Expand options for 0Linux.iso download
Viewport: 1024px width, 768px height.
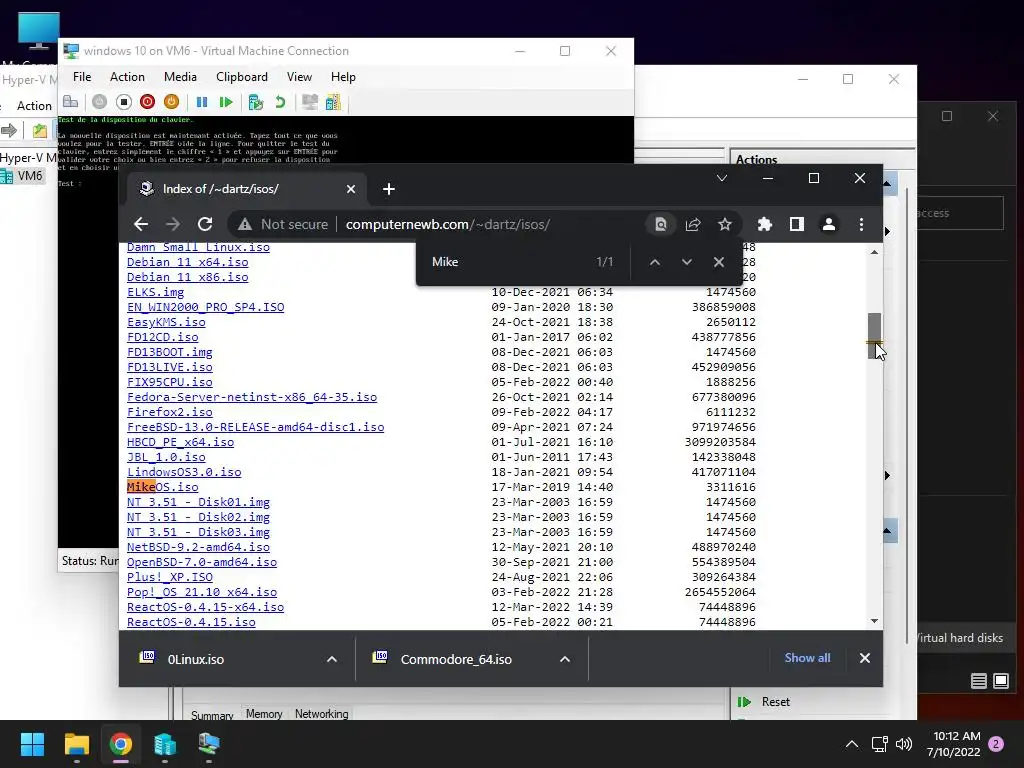click(x=332, y=659)
